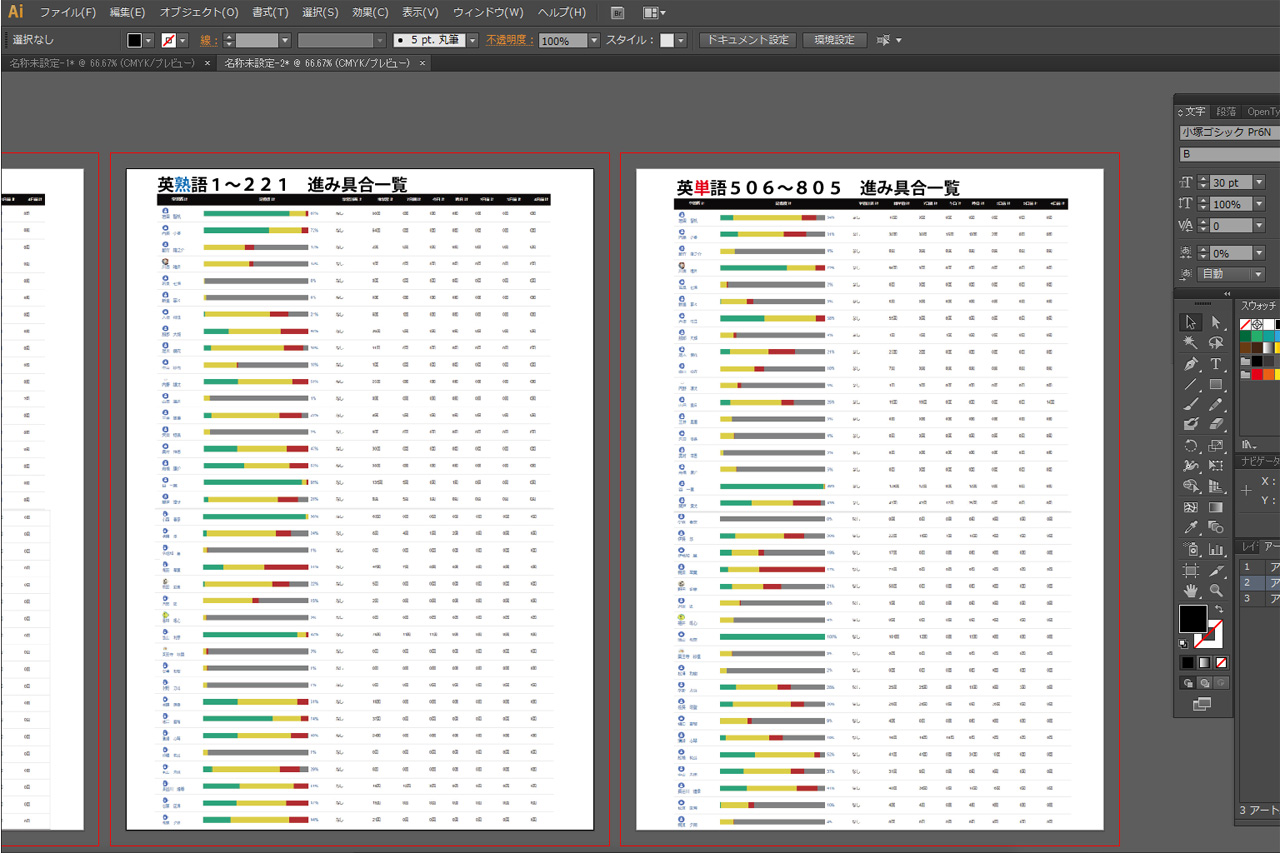Click the large black fill color box
This screenshot has width=1280, height=853.
click(x=1193, y=619)
